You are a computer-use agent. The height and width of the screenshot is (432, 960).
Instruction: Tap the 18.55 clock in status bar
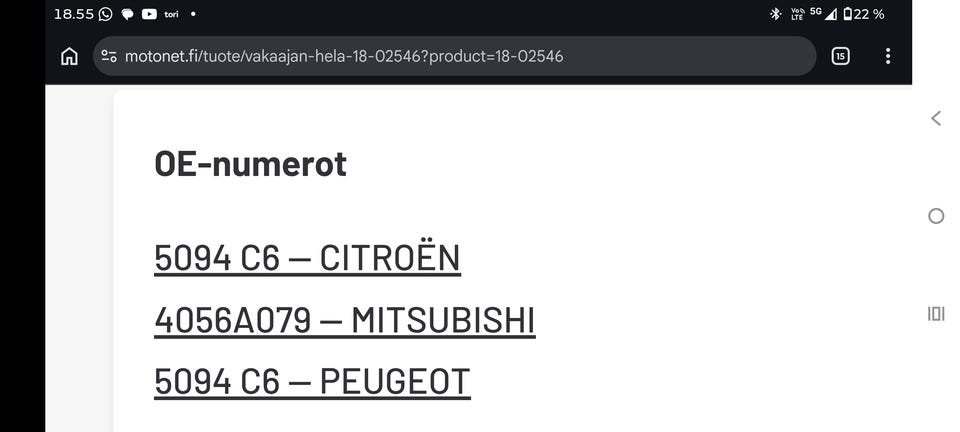pyautogui.click(x=73, y=14)
